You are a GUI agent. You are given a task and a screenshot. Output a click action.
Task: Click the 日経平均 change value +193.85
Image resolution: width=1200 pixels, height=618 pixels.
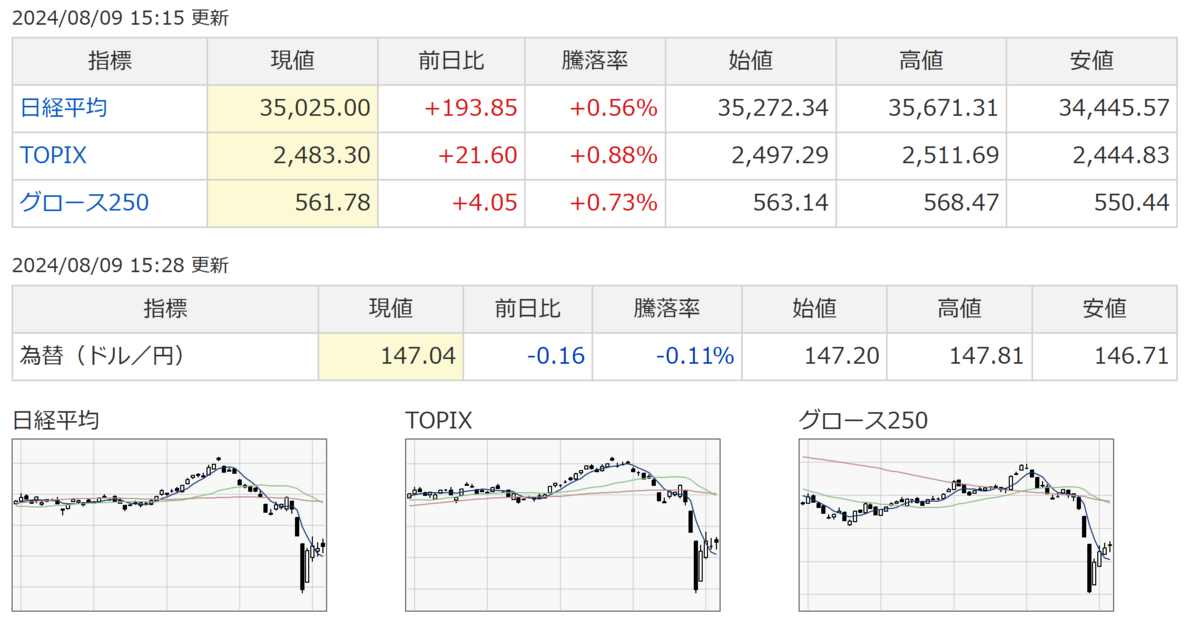[471, 108]
